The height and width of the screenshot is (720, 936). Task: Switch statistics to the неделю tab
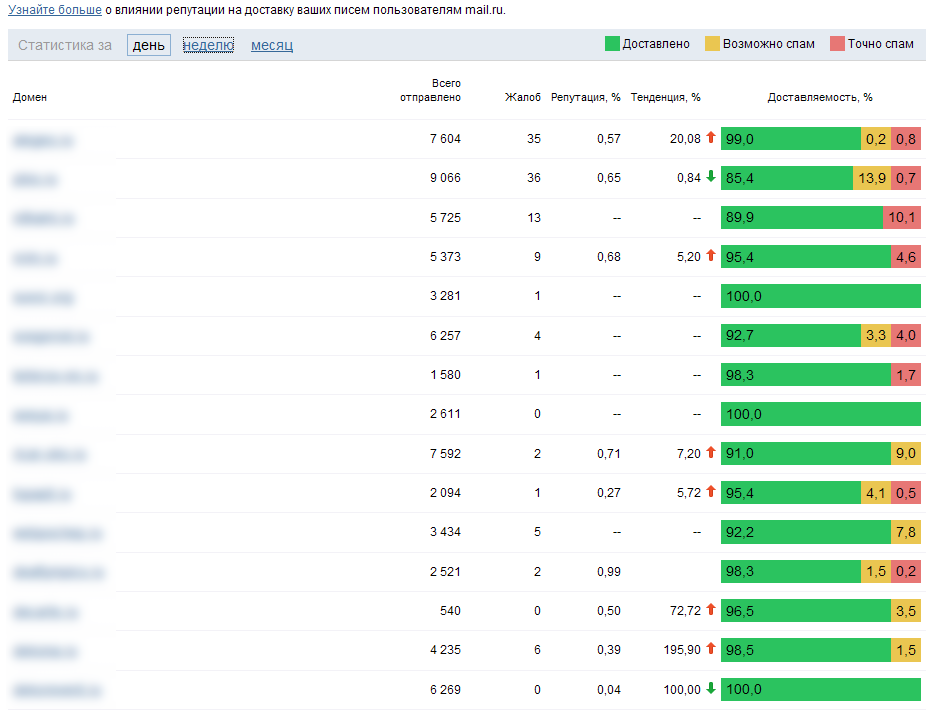point(208,45)
